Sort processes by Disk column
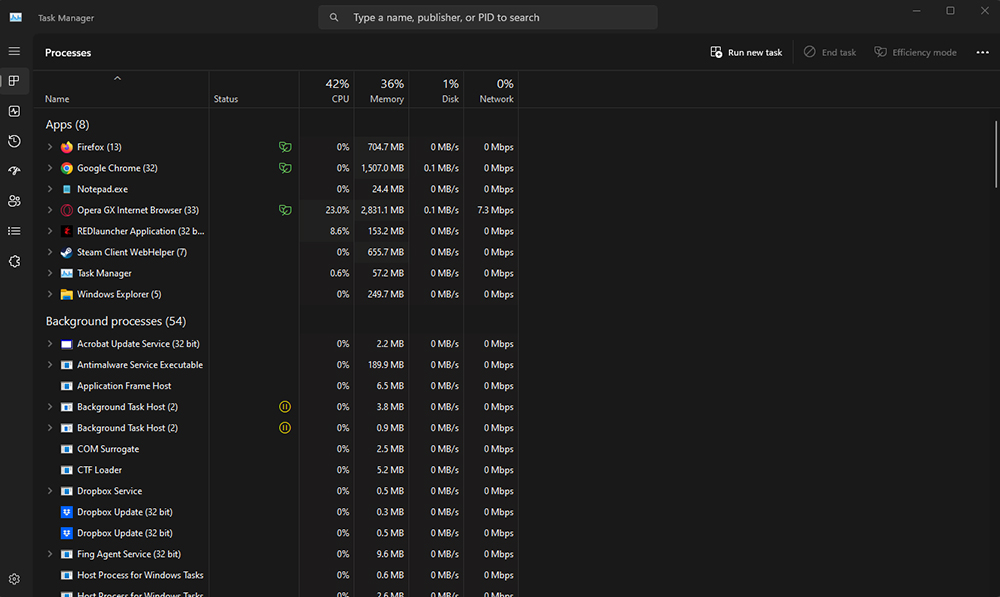The width and height of the screenshot is (1000, 597). pyautogui.click(x=436, y=90)
